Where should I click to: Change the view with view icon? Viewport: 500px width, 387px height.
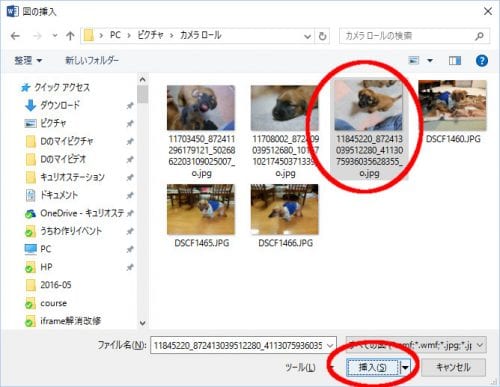click(x=414, y=60)
